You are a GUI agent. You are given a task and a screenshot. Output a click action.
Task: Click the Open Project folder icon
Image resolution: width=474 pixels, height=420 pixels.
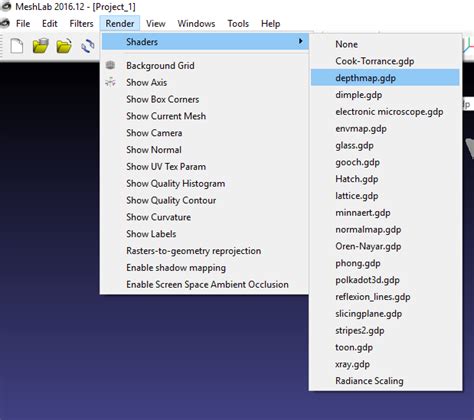(x=41, y=46)
